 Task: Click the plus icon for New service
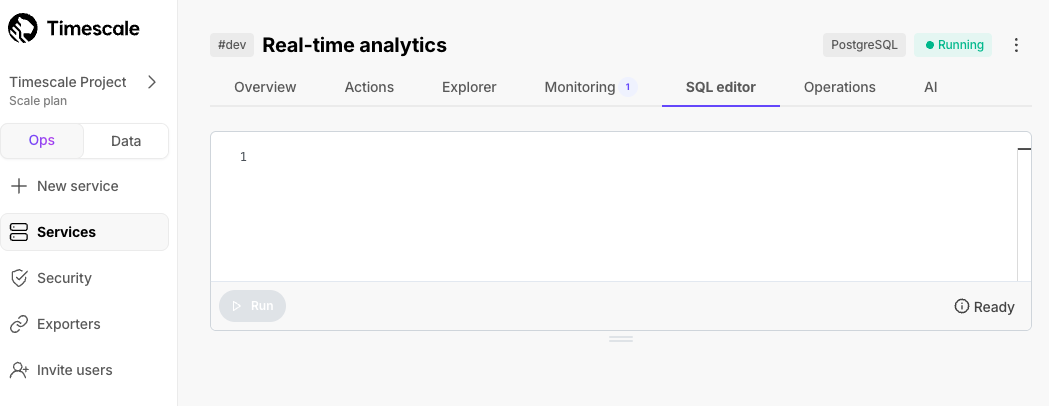[19, 186]
